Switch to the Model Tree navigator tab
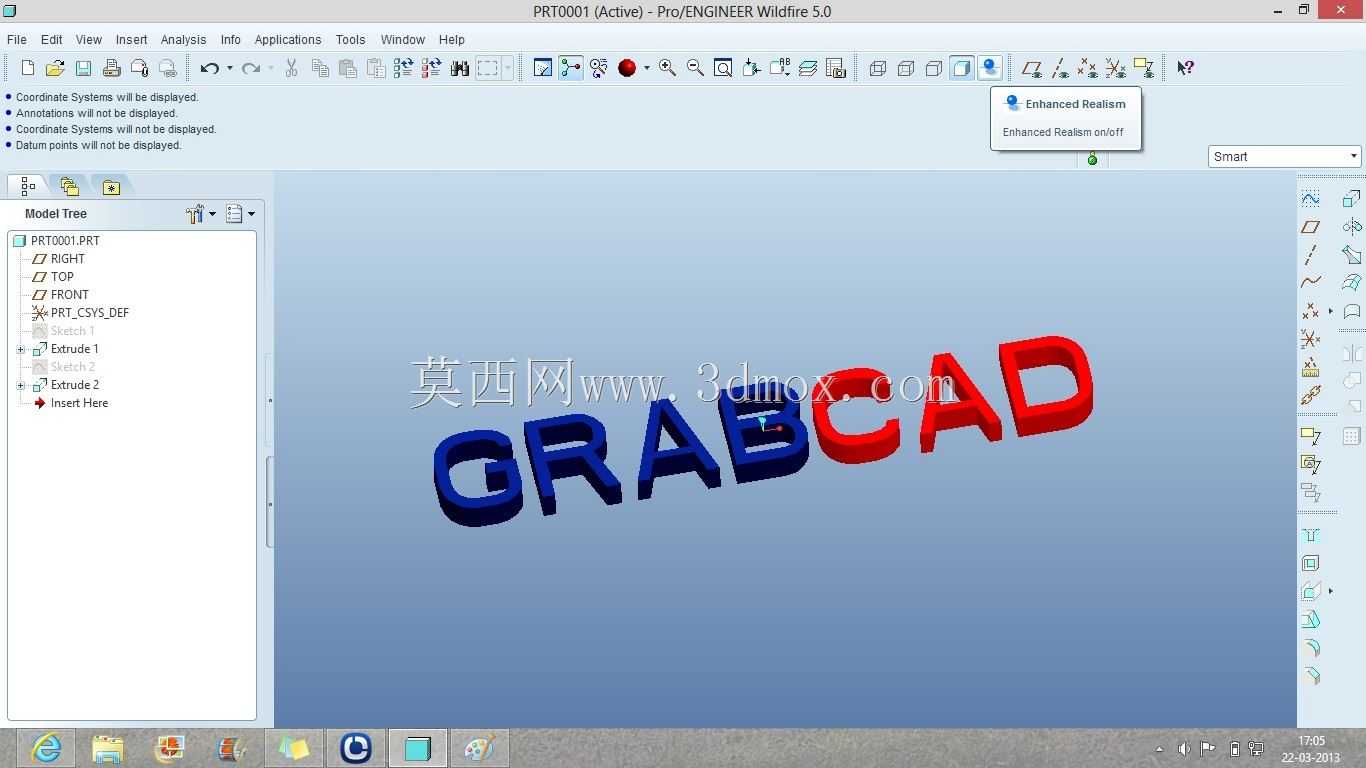This screenshot has height=768, width=1366. (28, 186)
